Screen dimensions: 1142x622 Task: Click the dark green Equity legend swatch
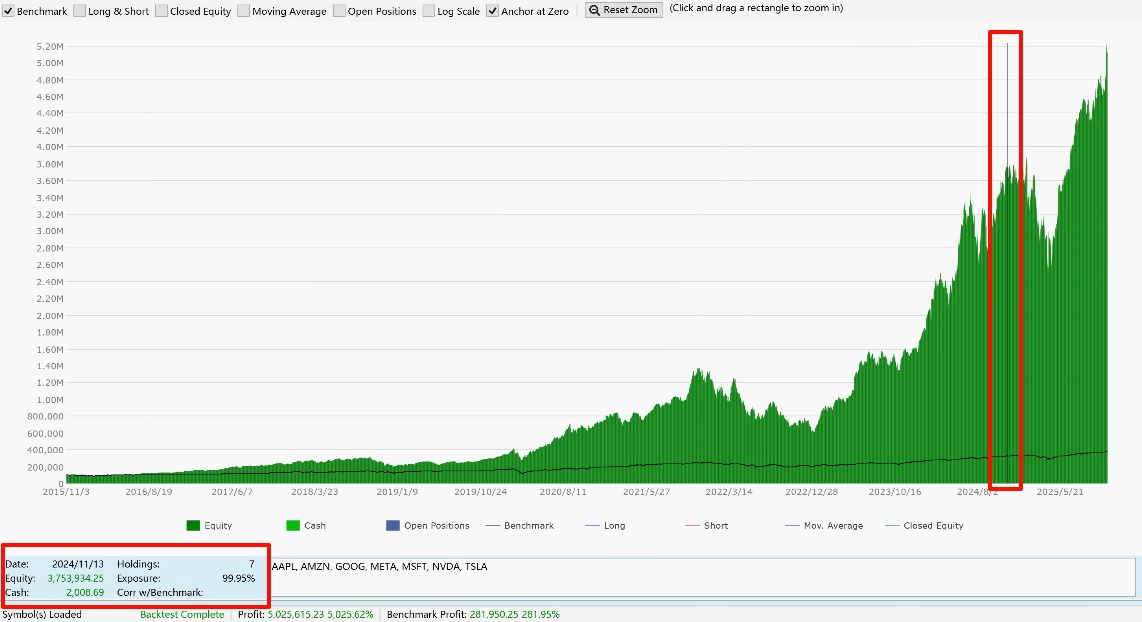click(193, 526)
